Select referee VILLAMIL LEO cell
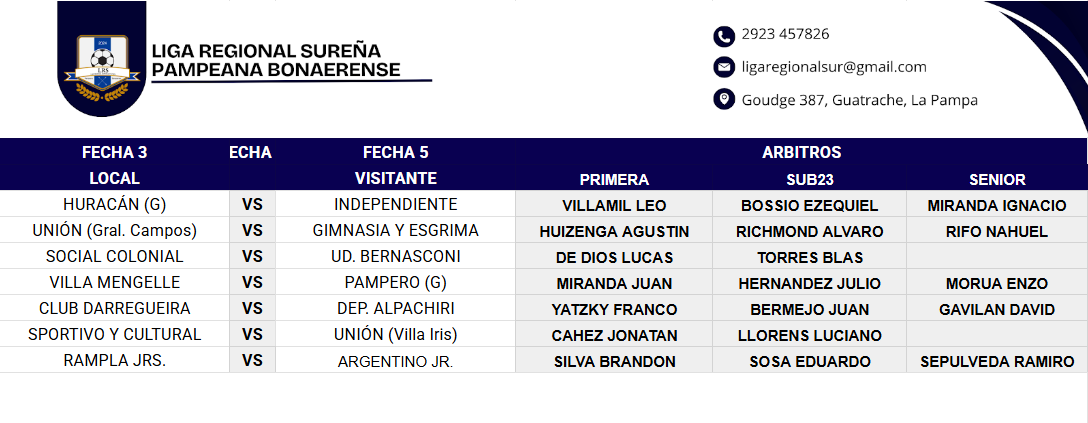Image resolution: width=1088 pixels, height=423 pixels. [x=614, y=206]
